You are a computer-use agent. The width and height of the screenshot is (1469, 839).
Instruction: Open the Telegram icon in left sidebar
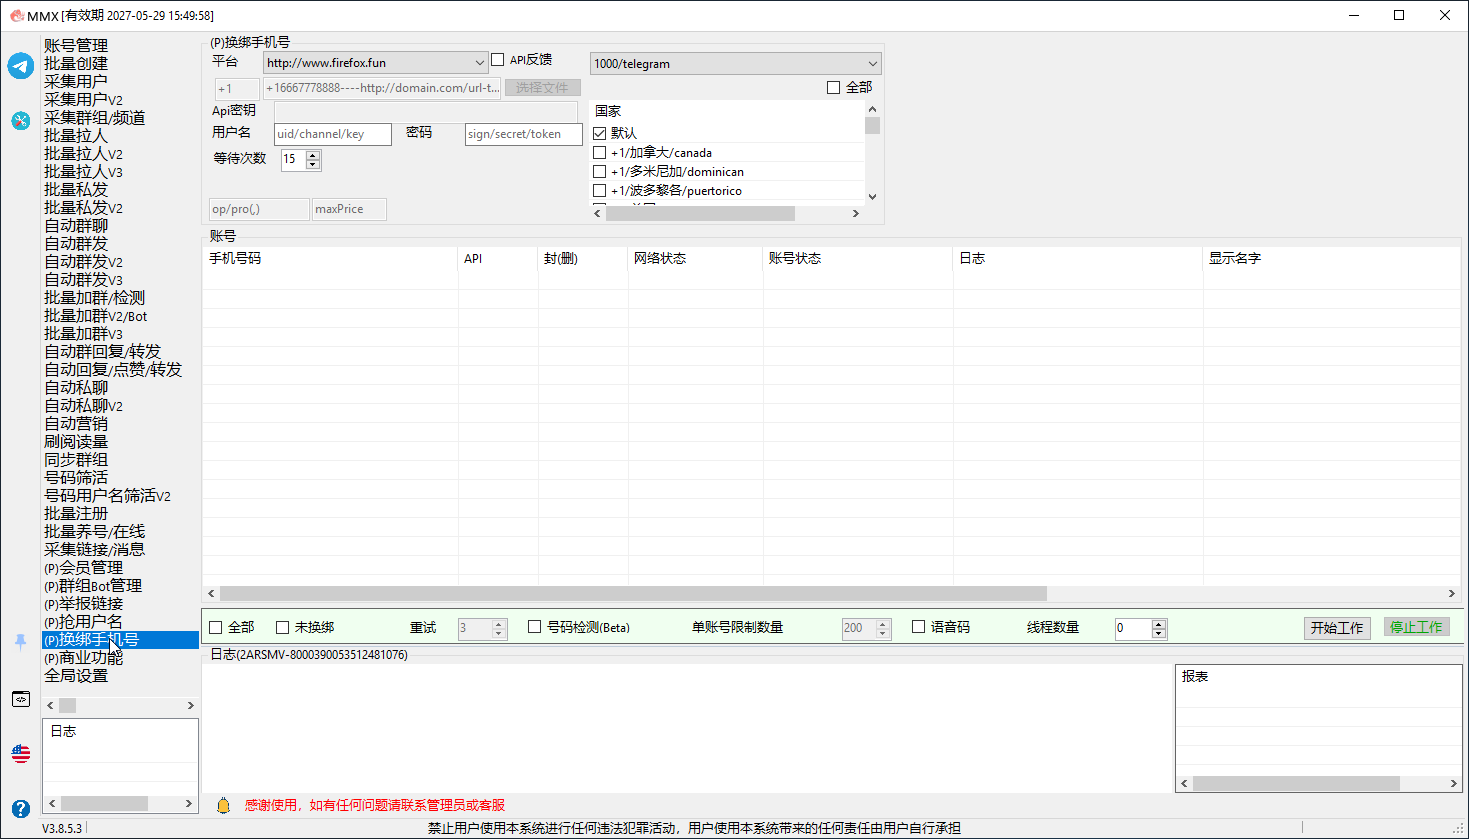tap(21, 66)
